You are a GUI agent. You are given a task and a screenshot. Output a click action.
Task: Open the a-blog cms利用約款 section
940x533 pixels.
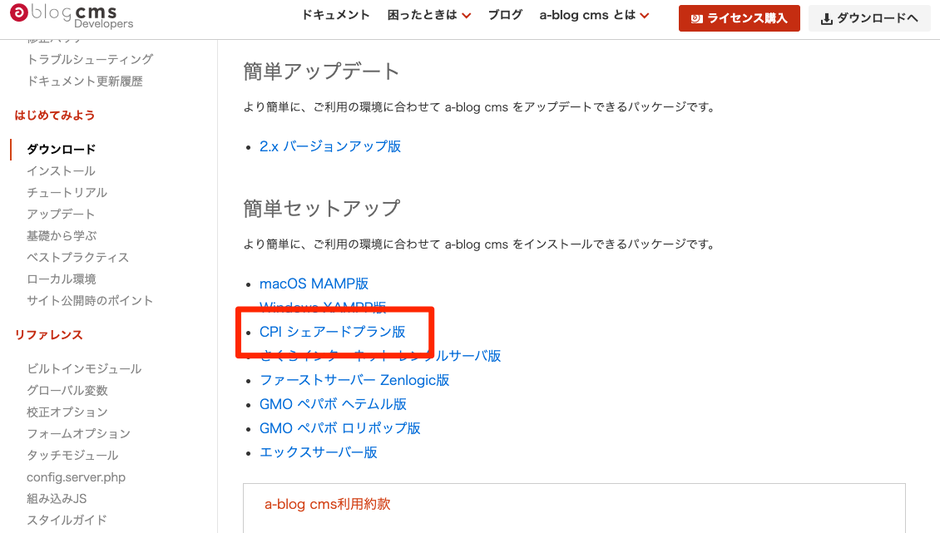coord(327,504)
